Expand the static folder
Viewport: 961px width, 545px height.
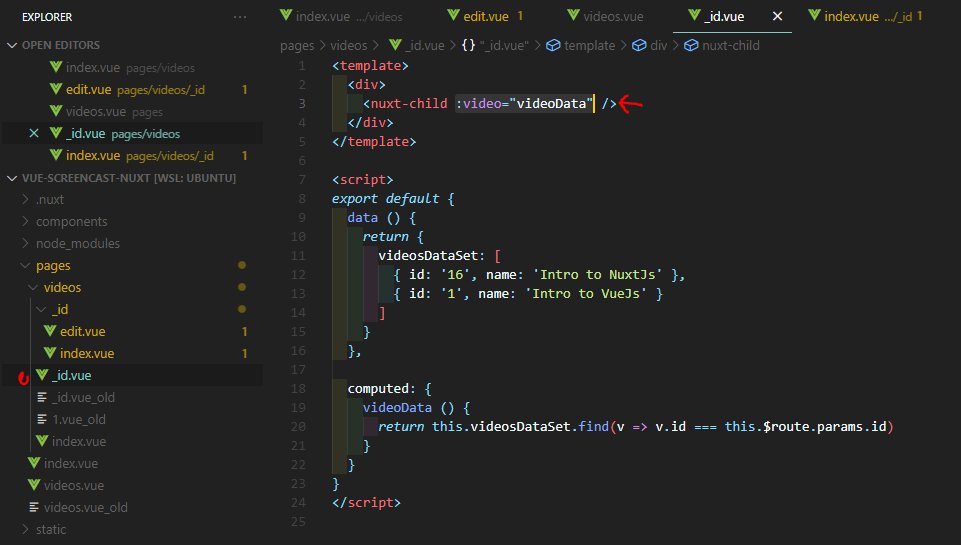click(25, 529)
